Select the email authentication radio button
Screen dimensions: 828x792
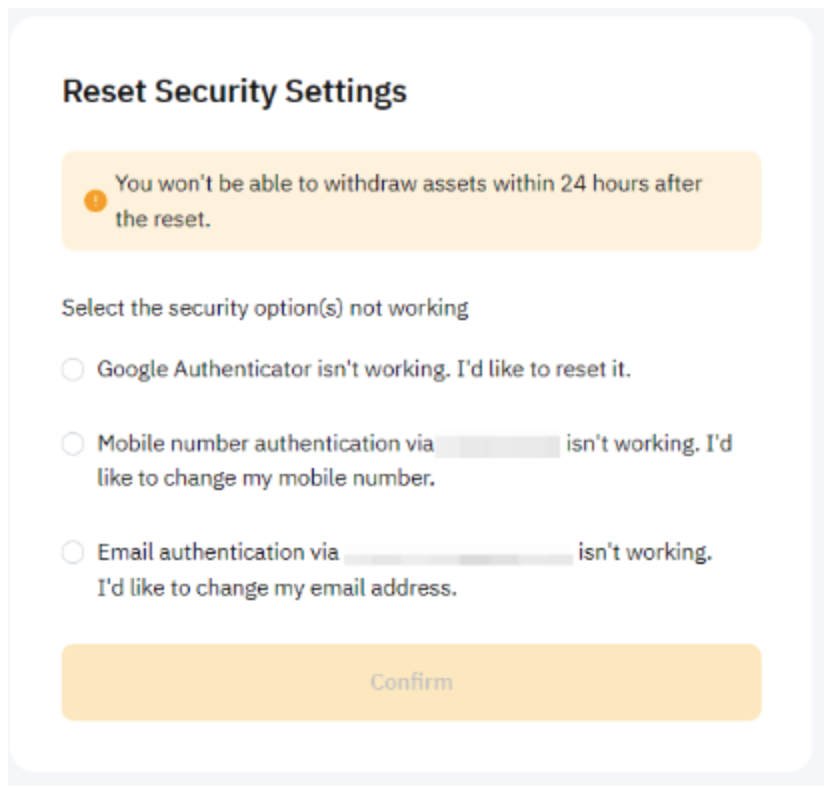pos(73,553)
